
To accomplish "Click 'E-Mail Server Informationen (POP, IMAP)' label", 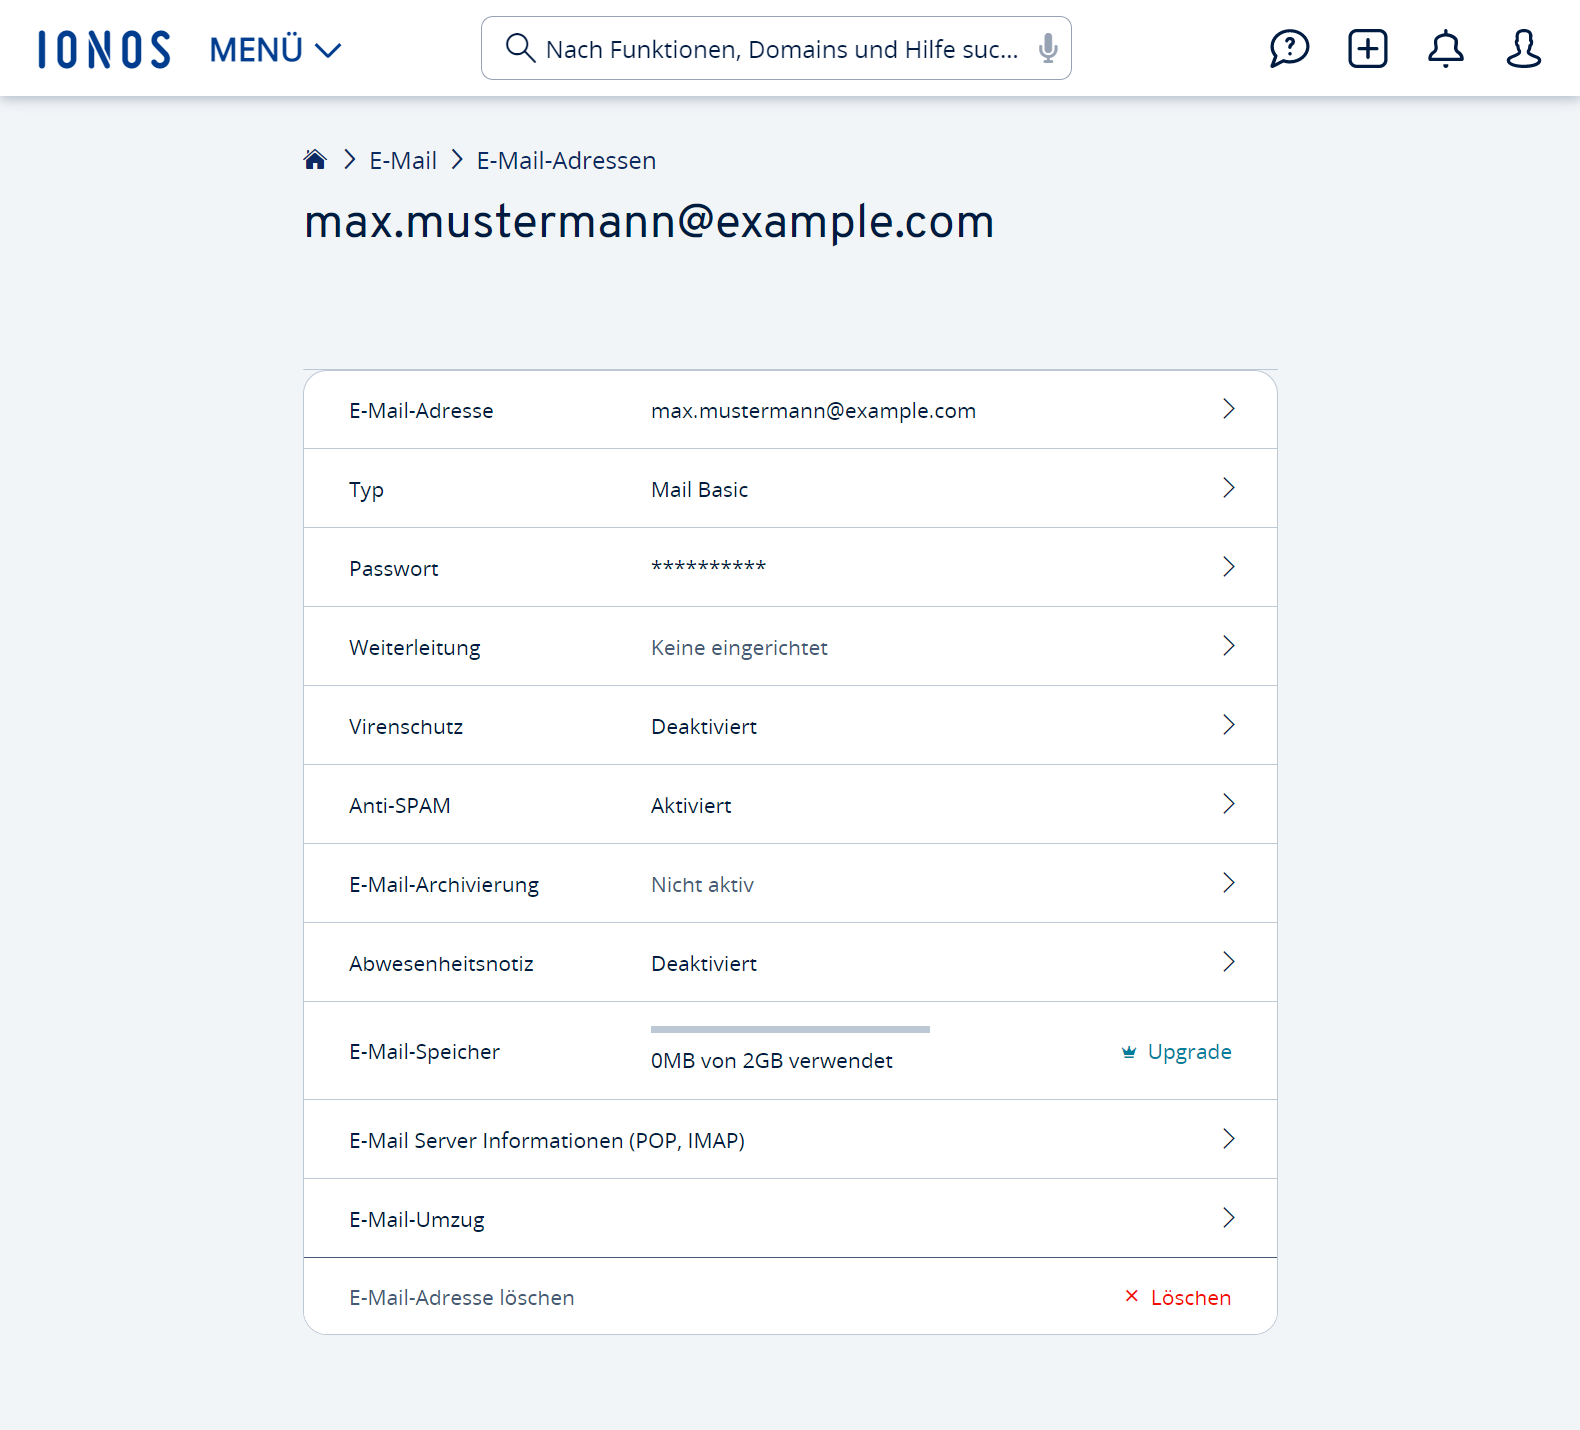I will click(x=547, y=1140).
